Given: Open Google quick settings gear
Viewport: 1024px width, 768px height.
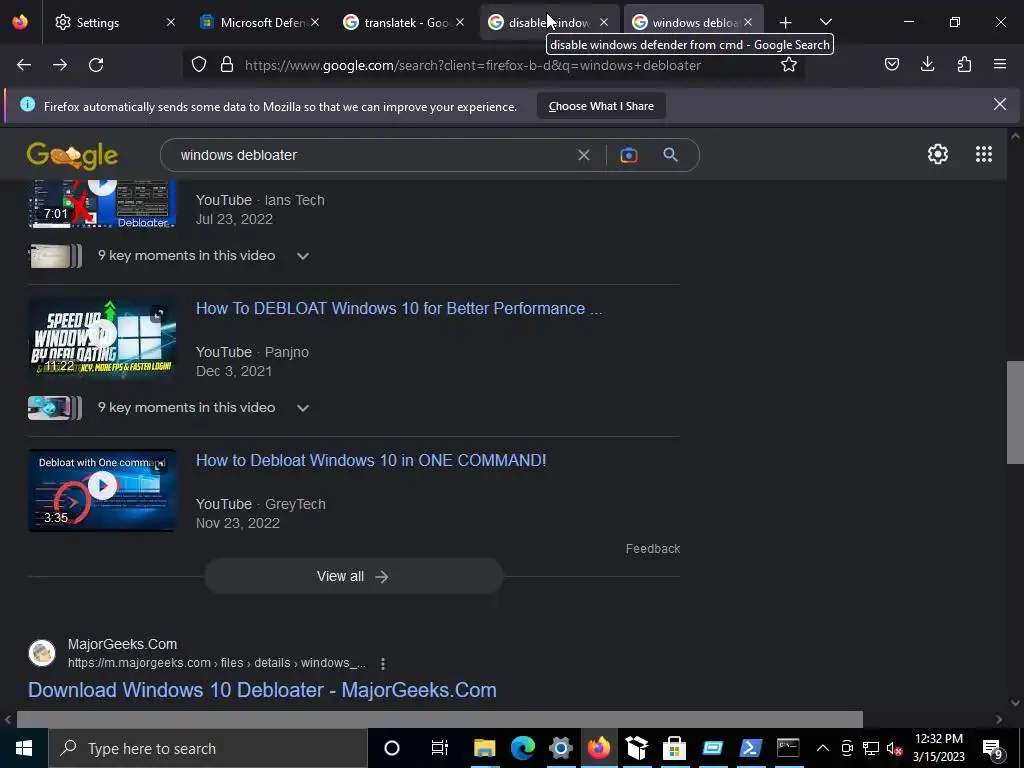Looking at the screenshot, I should pyautogui.click(x=938, y=154).
